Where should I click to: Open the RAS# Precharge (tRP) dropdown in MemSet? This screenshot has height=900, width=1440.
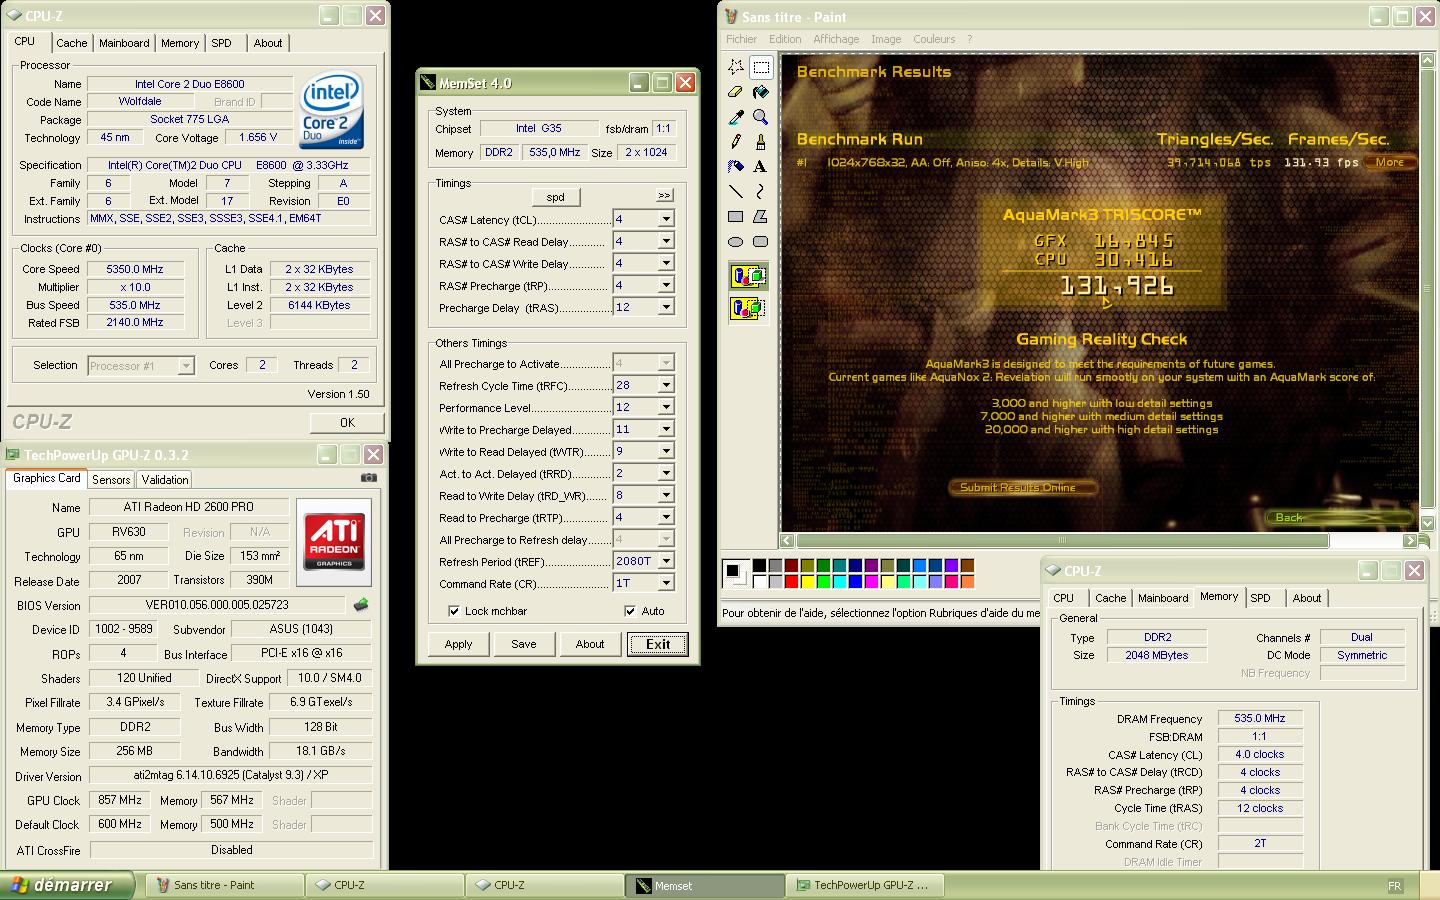coord(665,285)
